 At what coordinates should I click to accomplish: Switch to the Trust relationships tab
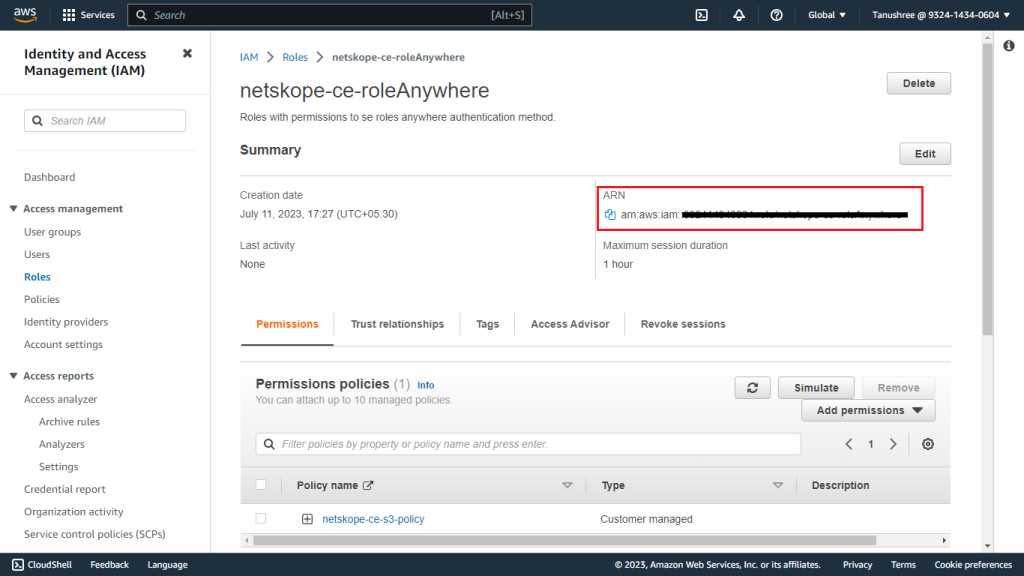click(x=397, y=324)
